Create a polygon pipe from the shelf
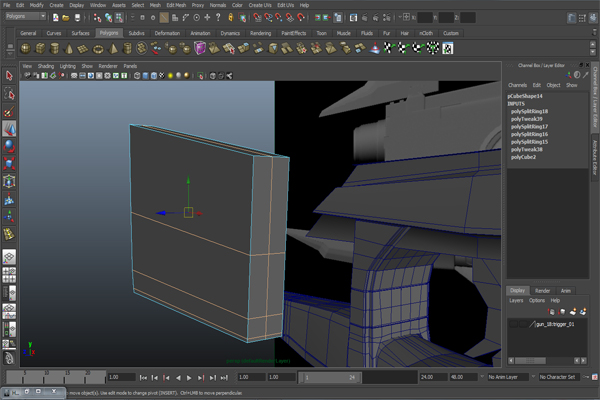 127,49
